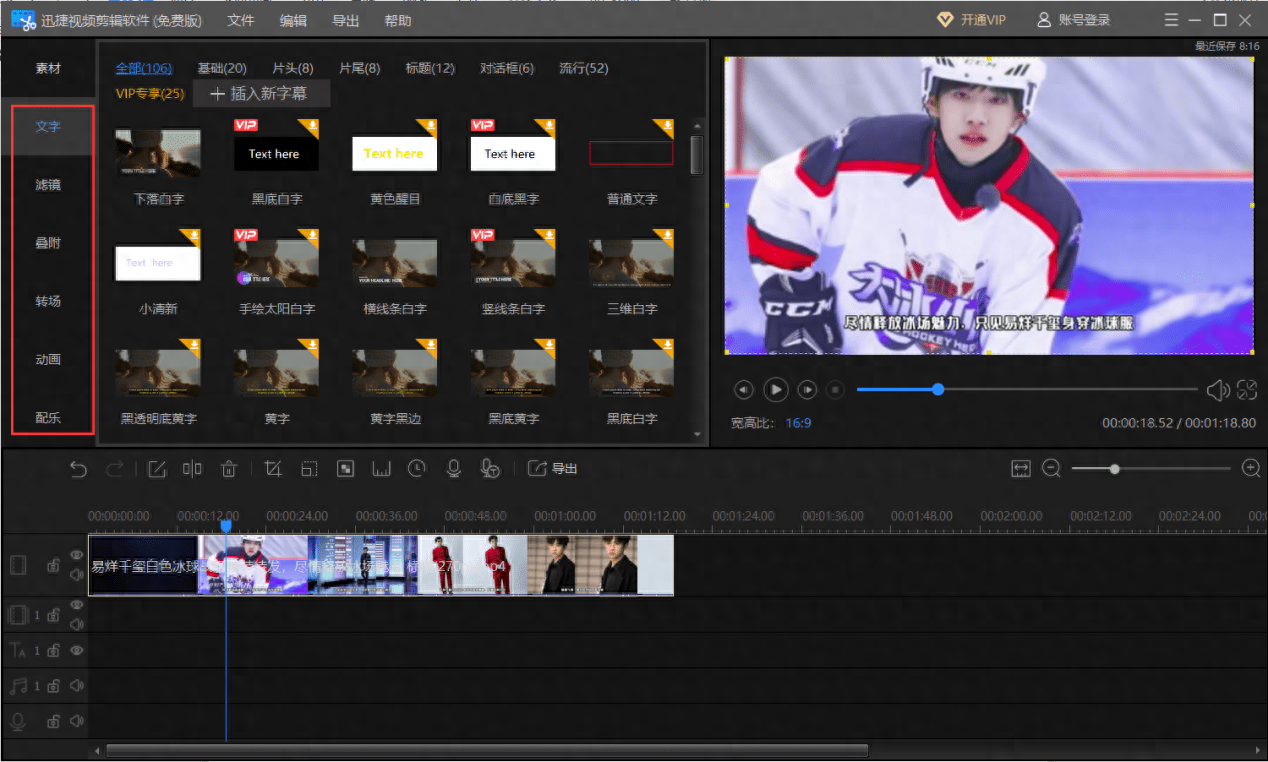Open the clock duration tool
This screenshot has width=1268, height=762.
click(416, 469)
